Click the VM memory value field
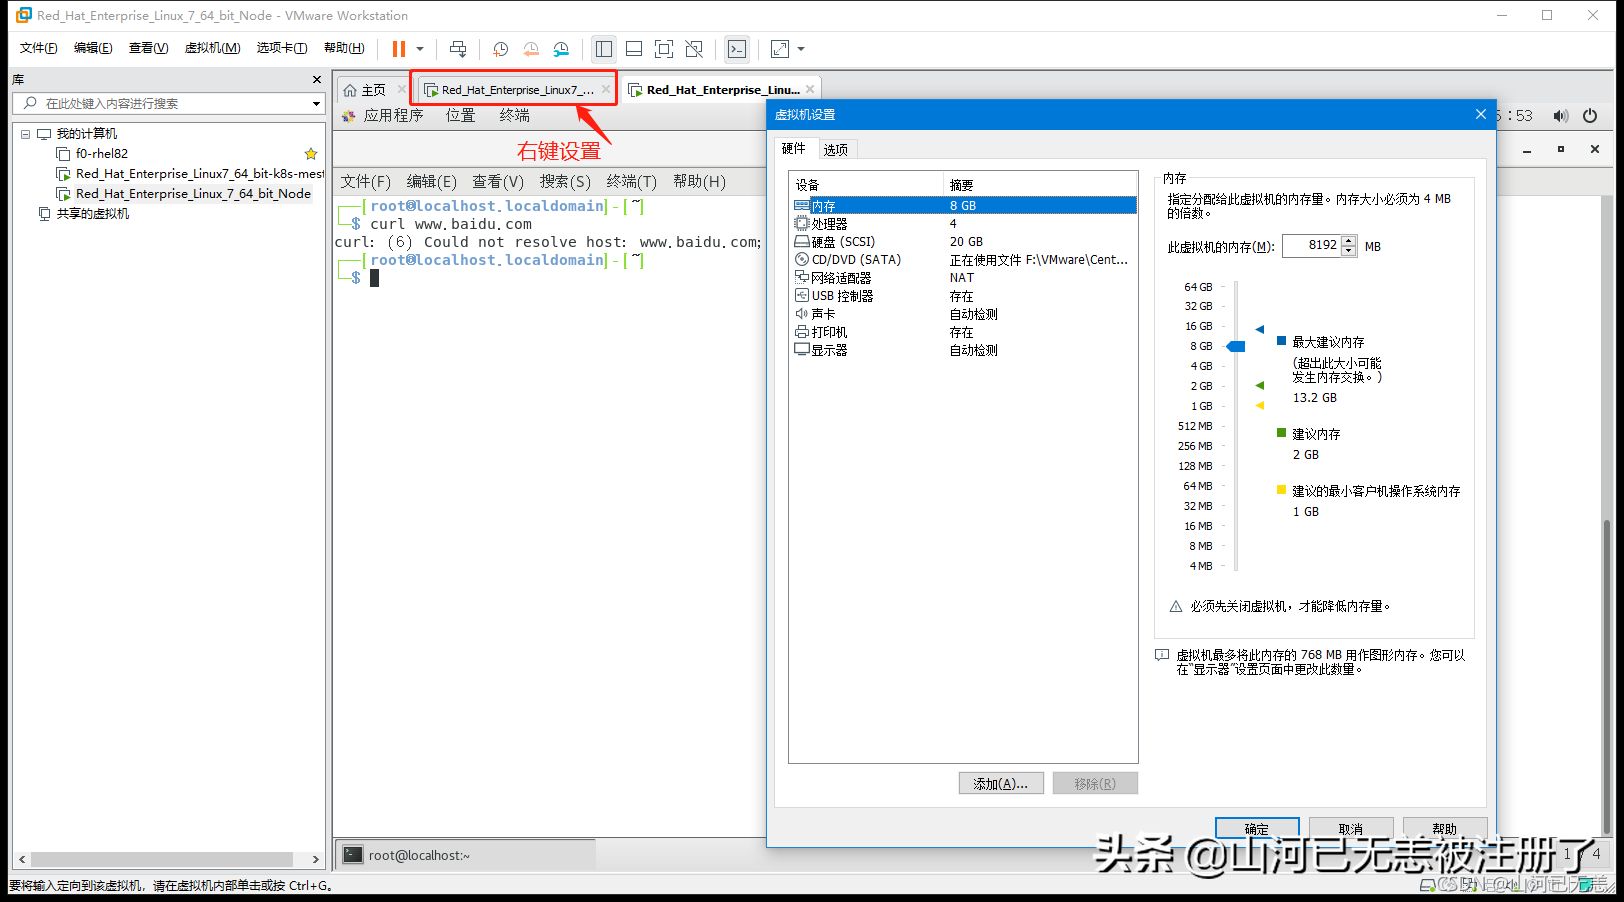 [x=1311, y=245]
